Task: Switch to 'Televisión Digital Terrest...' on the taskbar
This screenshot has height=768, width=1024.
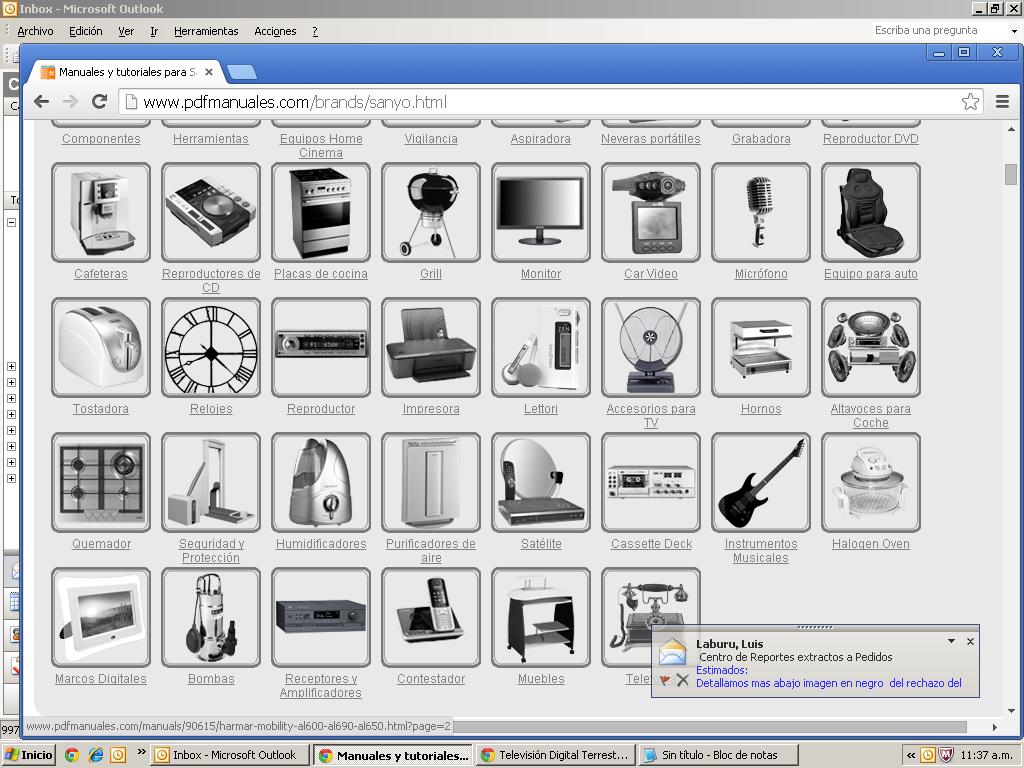Action: pyautogui.click(x=556, y=755)
